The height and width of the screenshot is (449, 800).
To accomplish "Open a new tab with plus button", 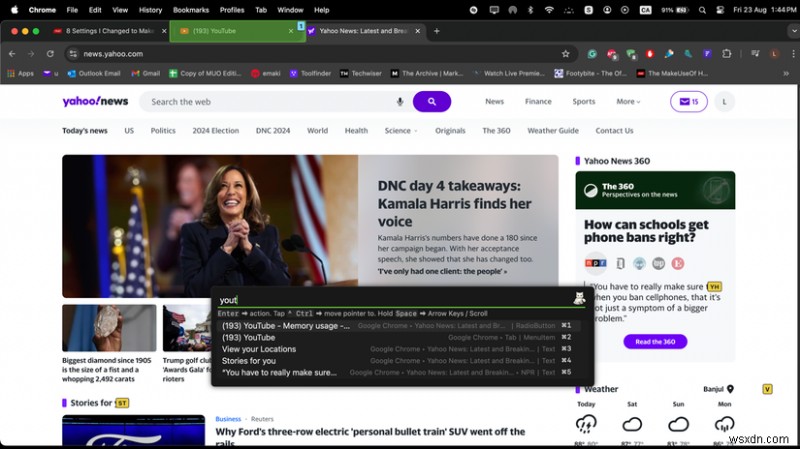I will [436, 31].
